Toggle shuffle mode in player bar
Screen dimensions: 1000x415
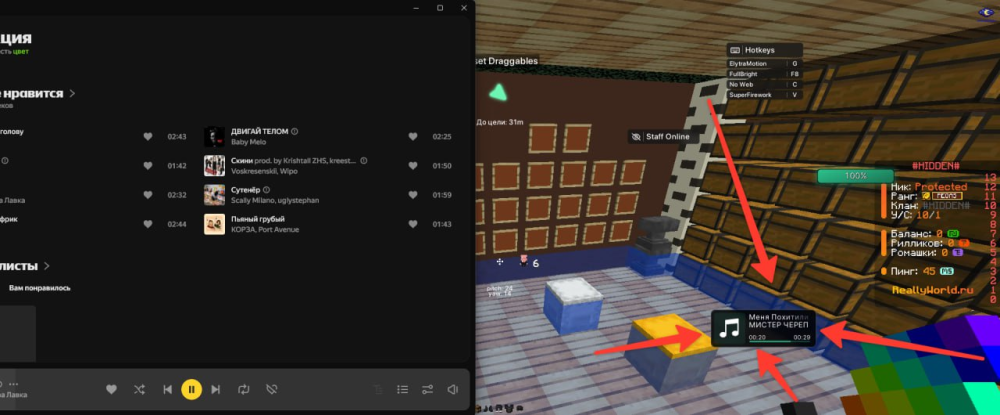pos(139,389)
